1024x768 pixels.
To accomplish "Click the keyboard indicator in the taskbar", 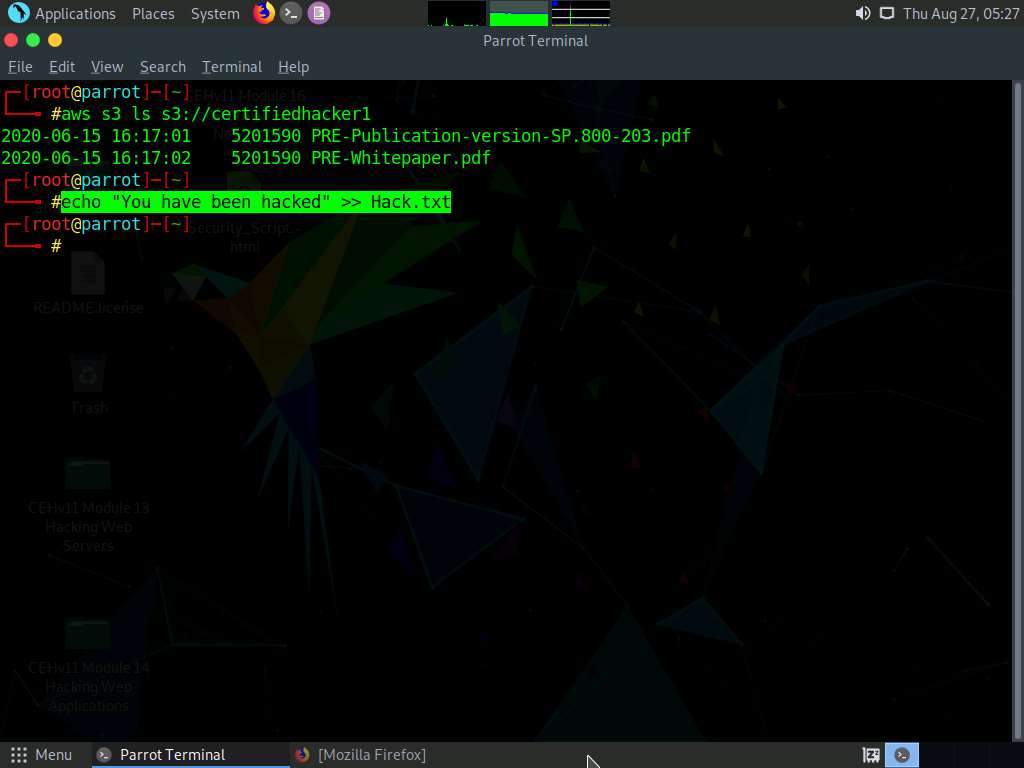I will (x=870, y=755).
